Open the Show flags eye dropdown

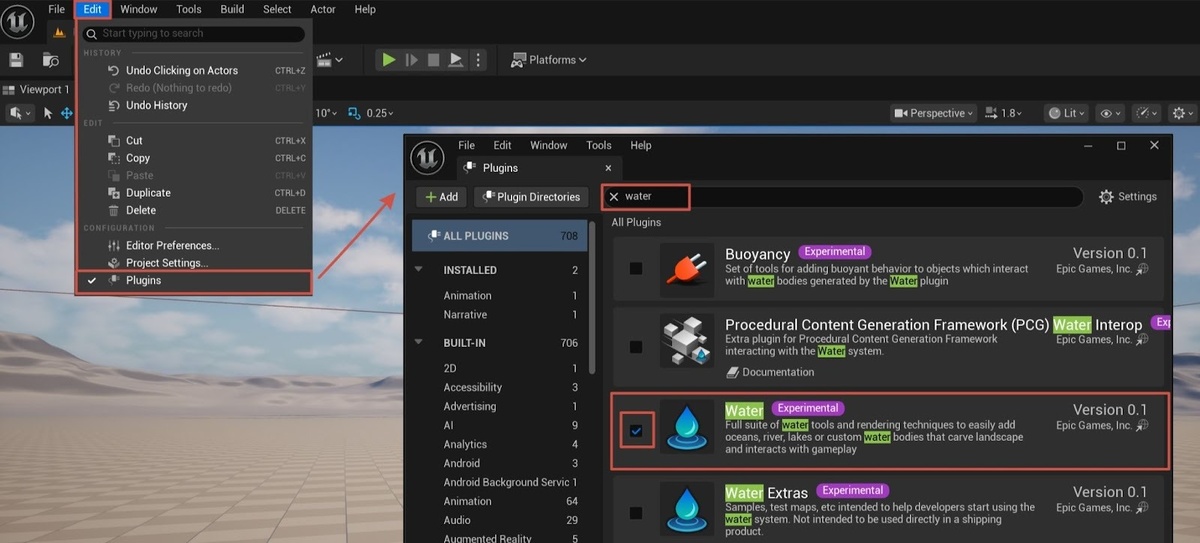pyautogui.click(x=1110, y=113)
